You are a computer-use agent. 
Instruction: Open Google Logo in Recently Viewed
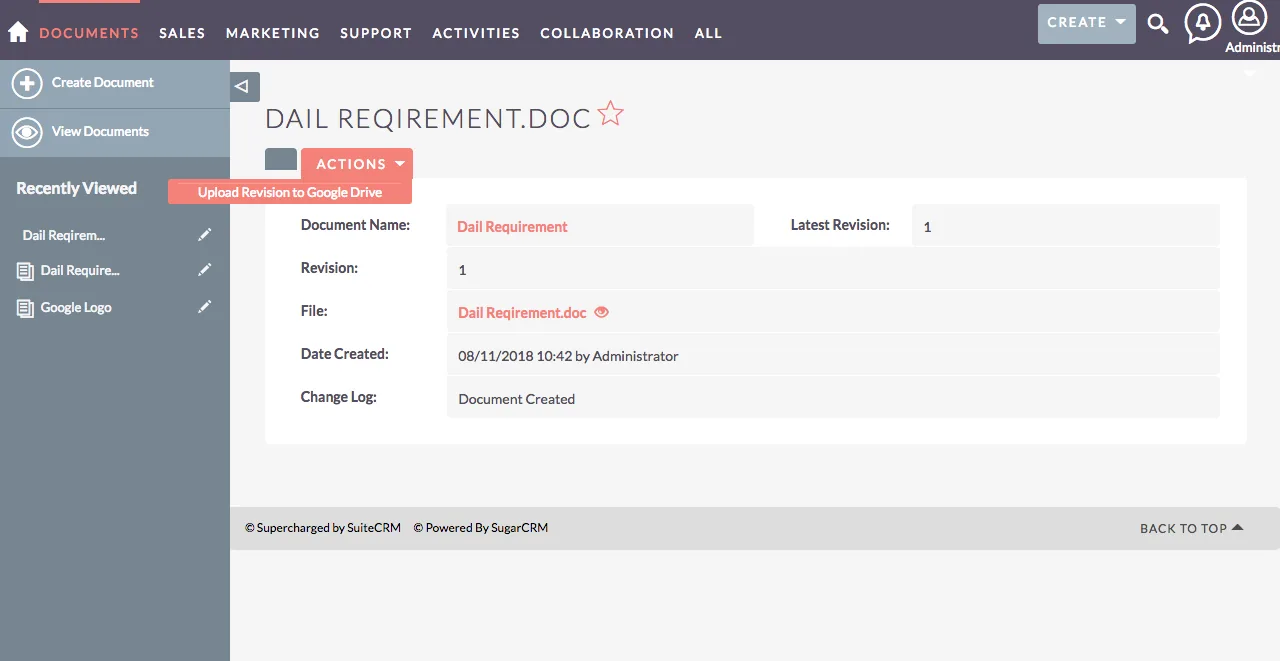(76, 308)
